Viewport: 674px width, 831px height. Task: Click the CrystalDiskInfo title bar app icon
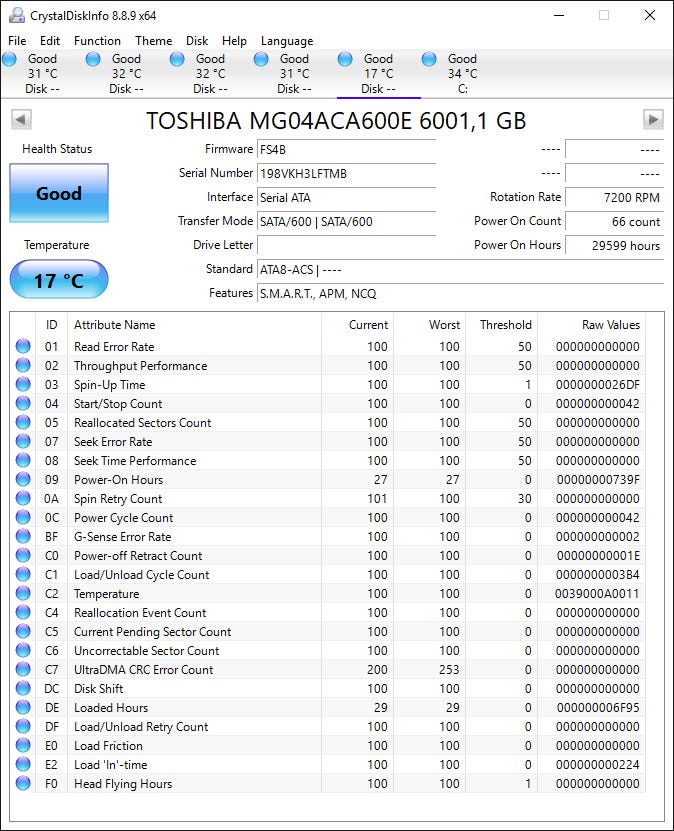pyautogui.click(x=17, y=15)
